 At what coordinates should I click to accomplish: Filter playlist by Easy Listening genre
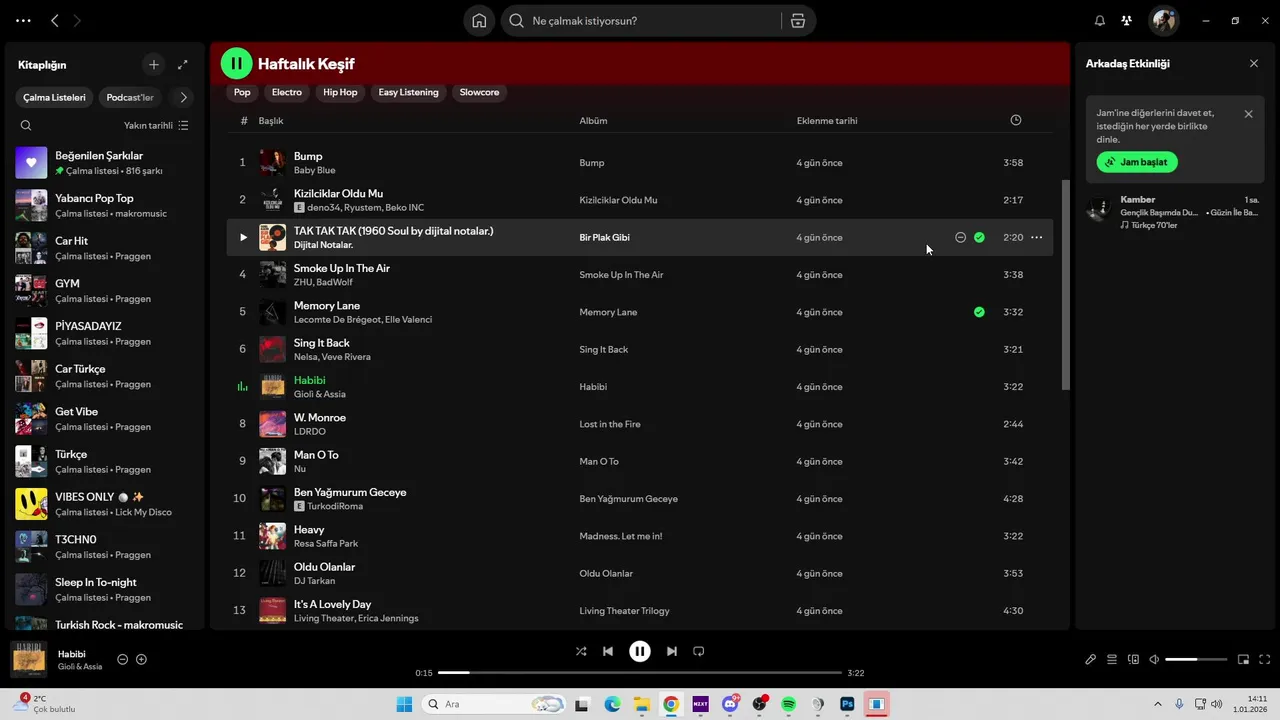[408, 92]
